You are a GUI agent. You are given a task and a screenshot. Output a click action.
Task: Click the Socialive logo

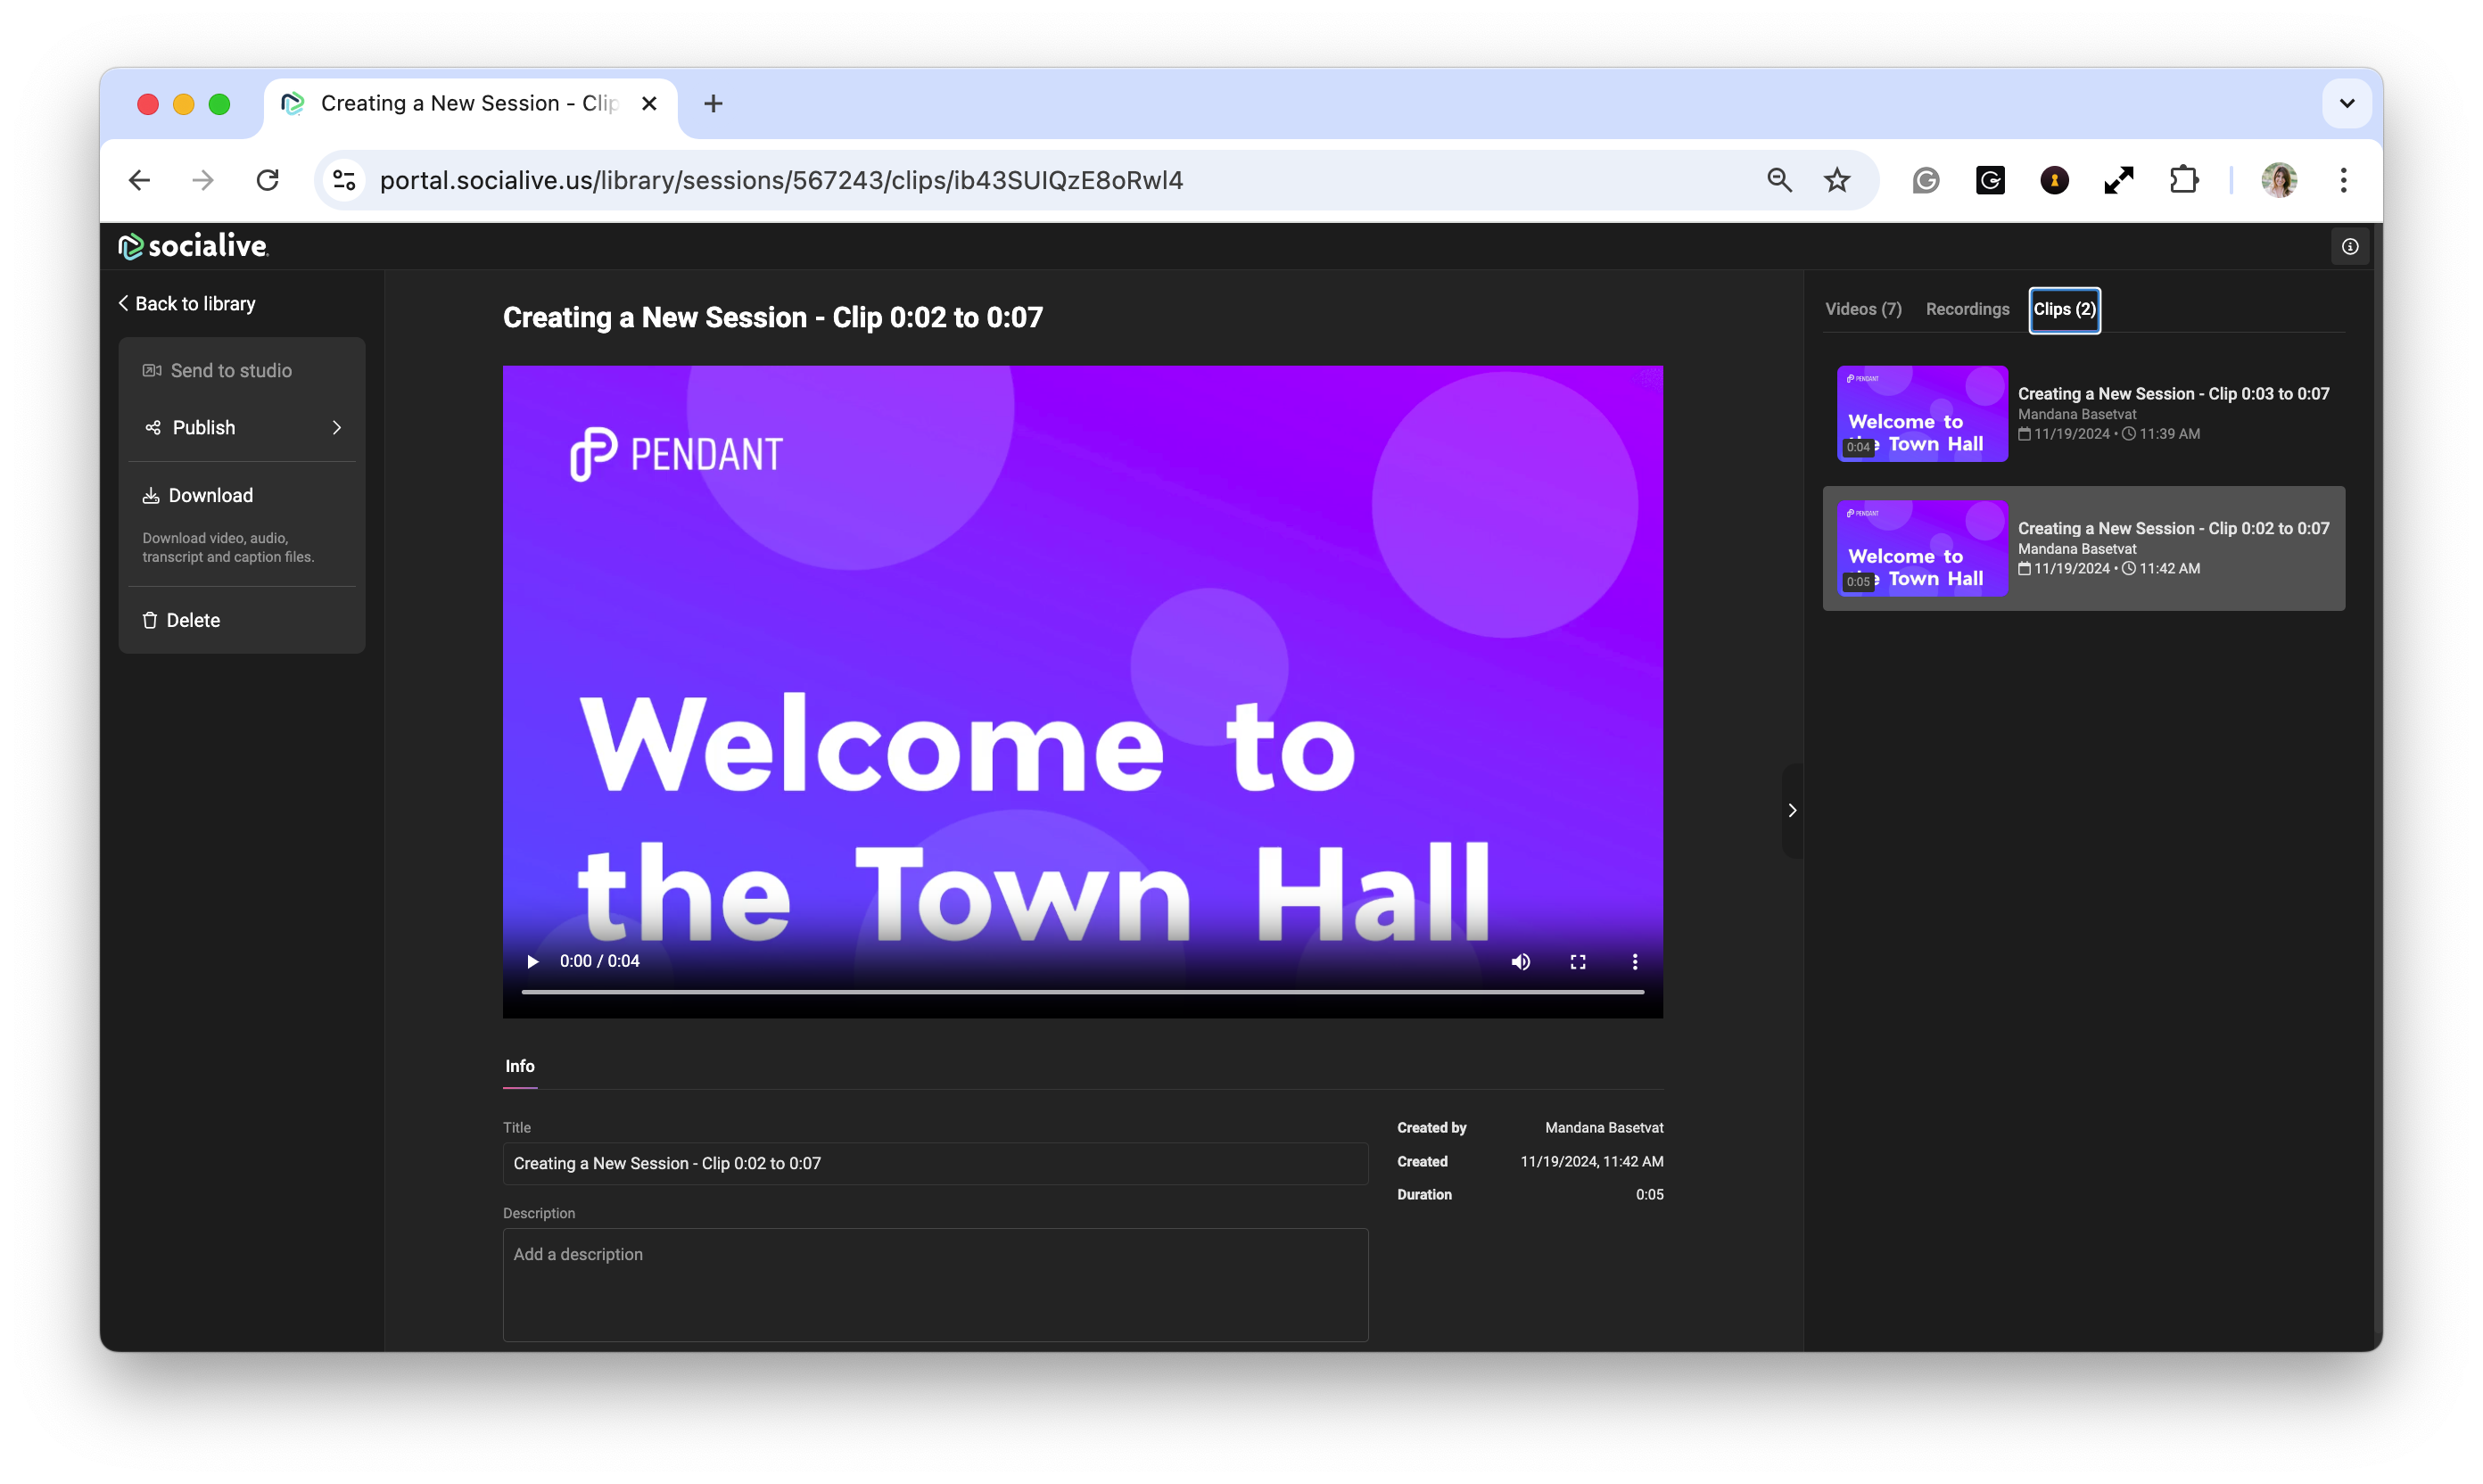point(194,246)
